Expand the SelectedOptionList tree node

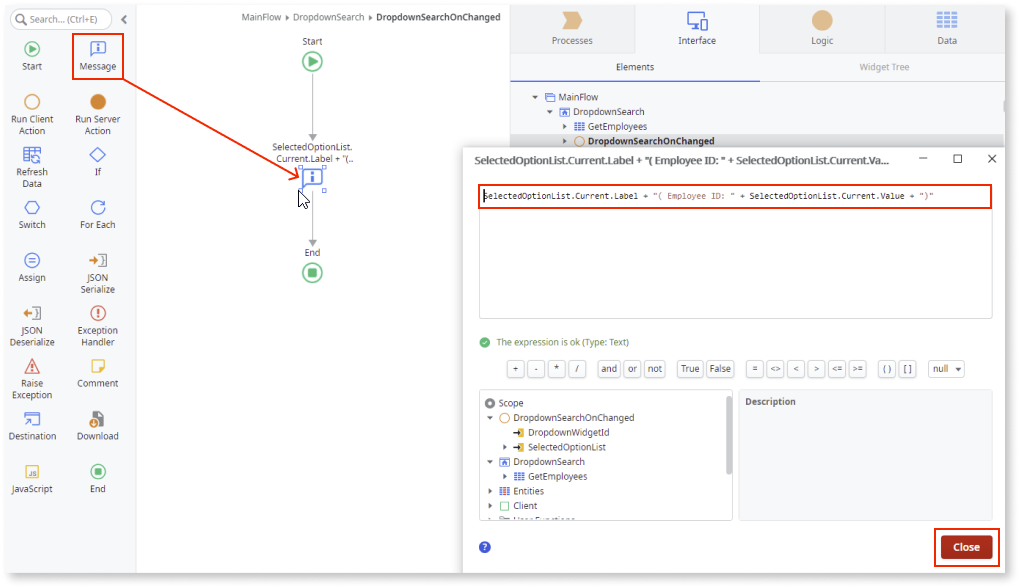click(x=505, y=447)
